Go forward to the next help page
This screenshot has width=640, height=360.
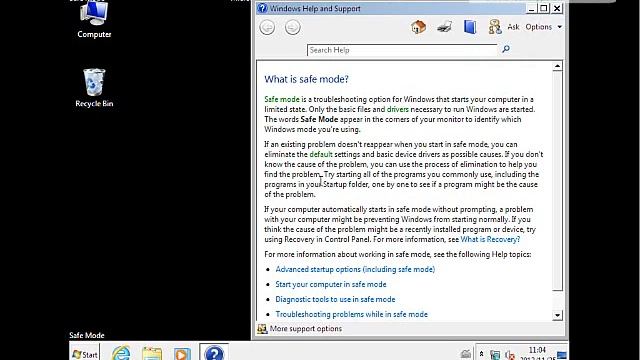(293, 27)
